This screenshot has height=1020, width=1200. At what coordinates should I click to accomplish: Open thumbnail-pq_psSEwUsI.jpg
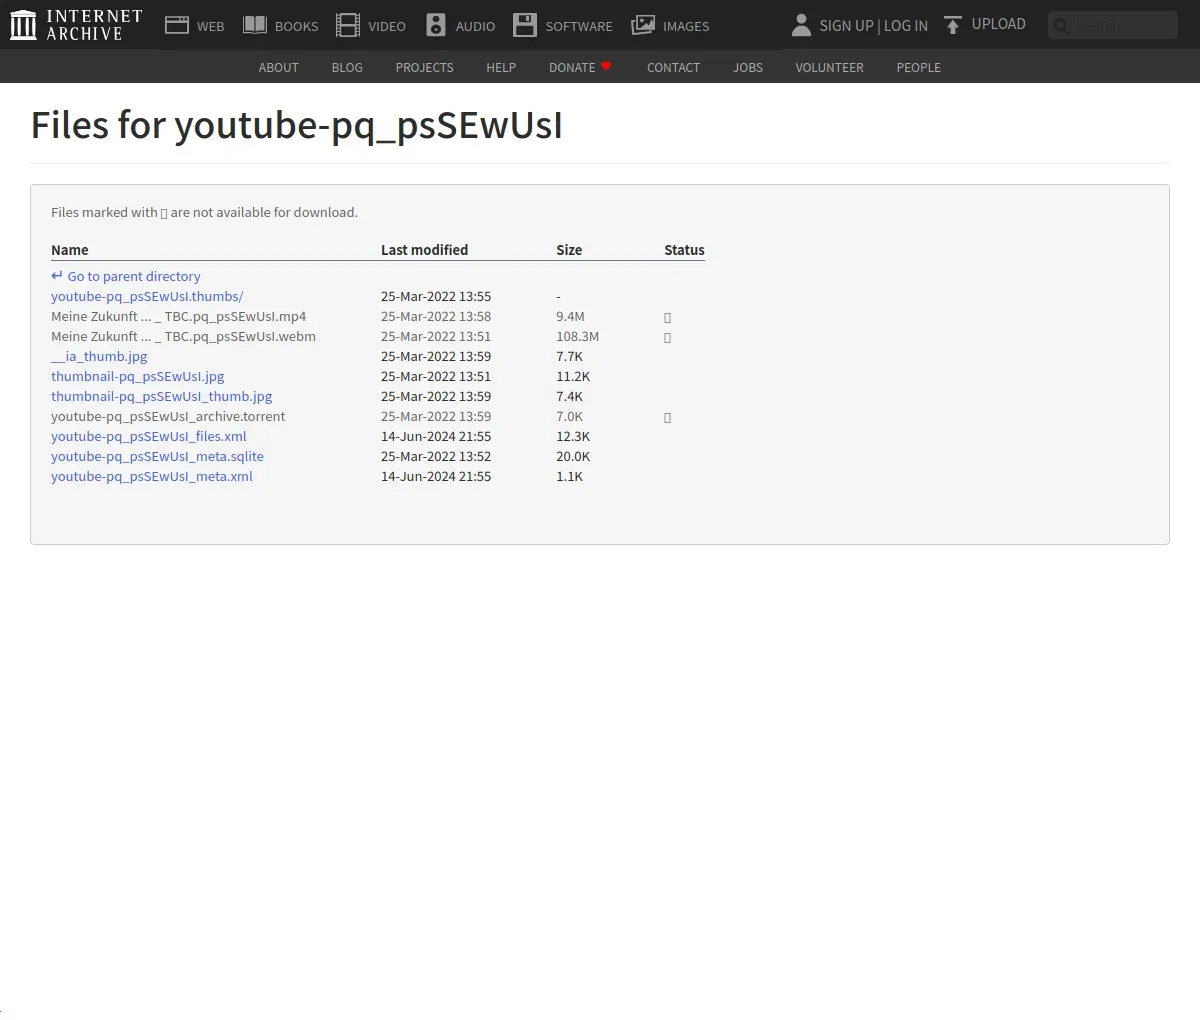tap(138, 376)
